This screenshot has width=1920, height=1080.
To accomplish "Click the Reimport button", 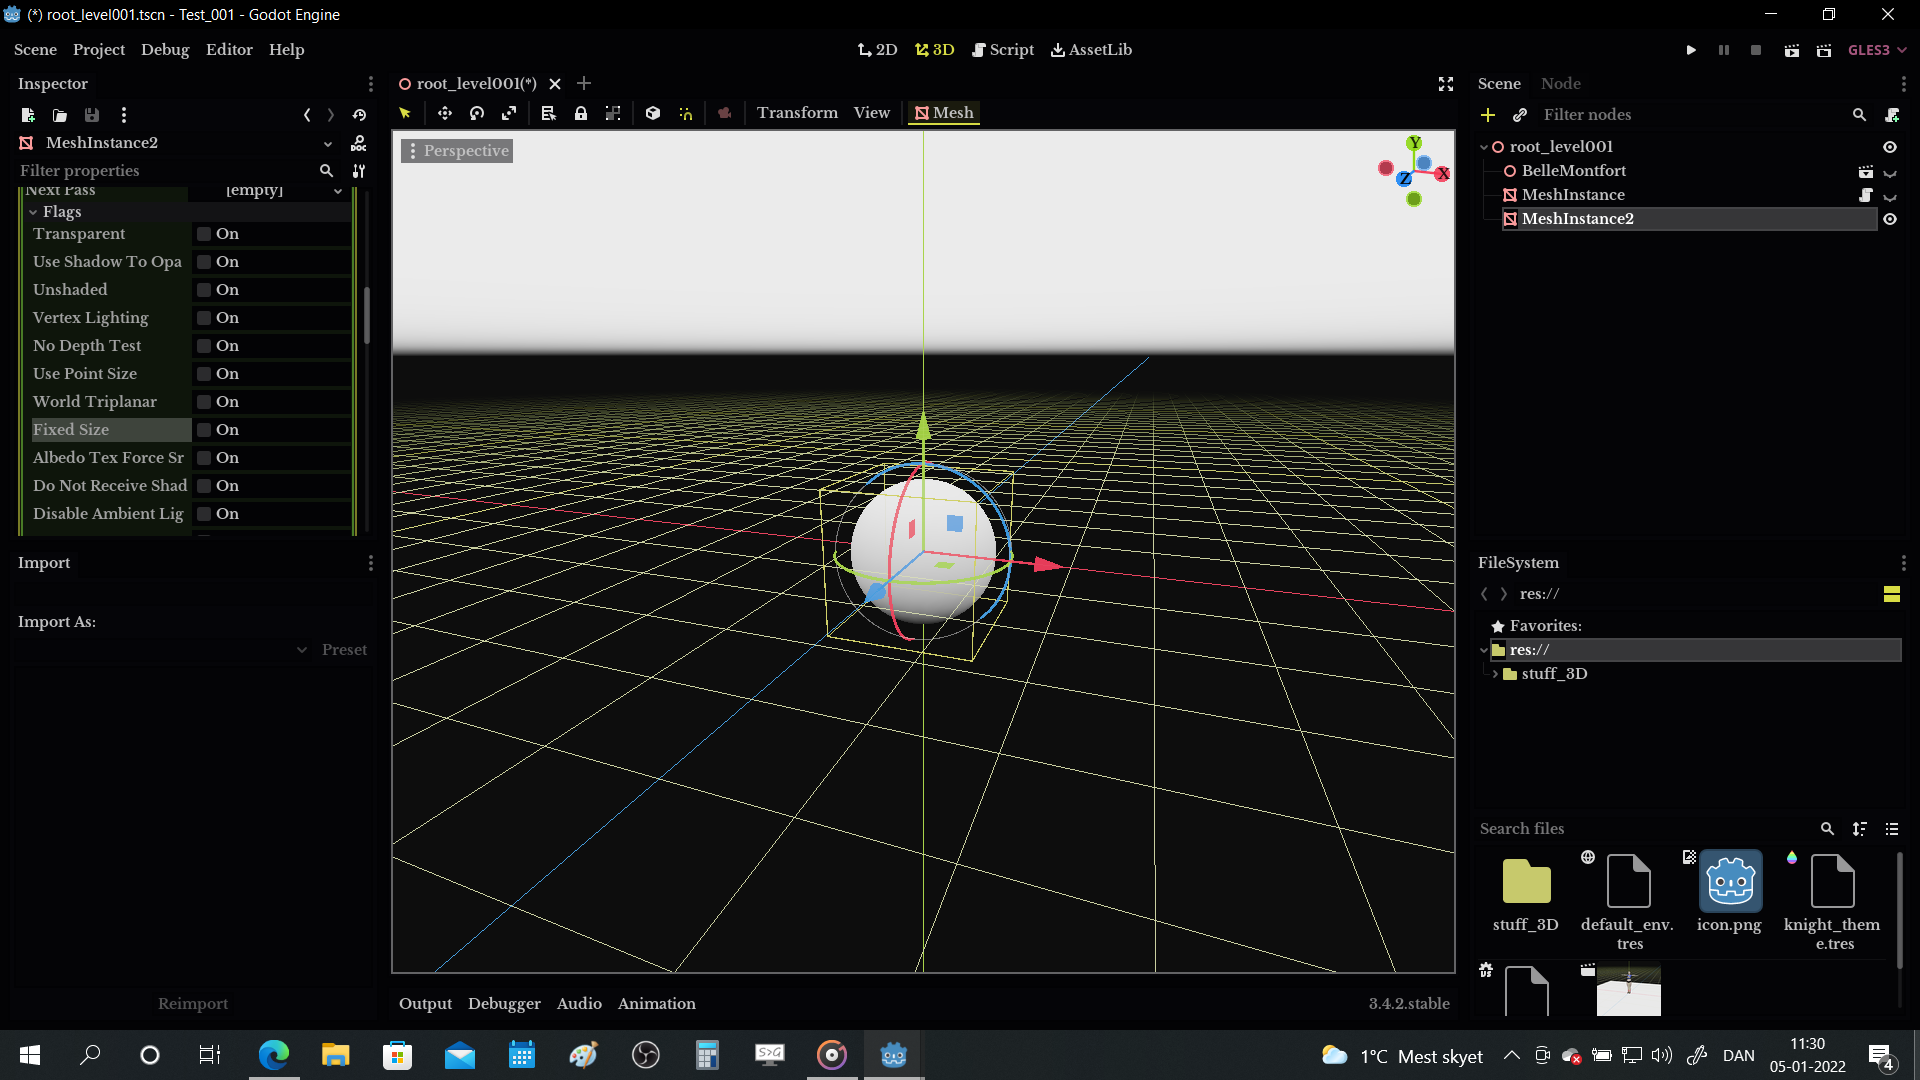I will tap(193, 1003).
